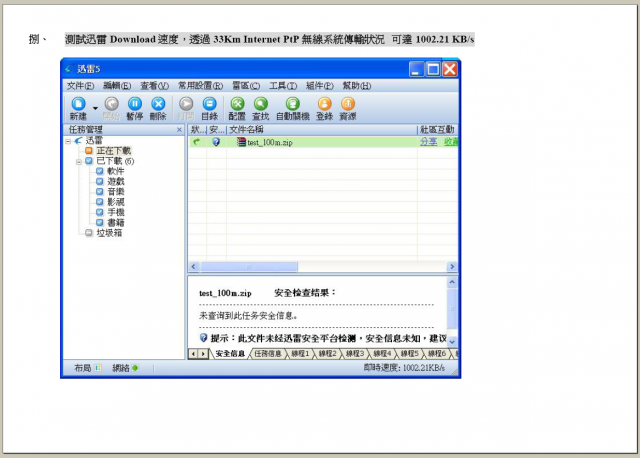The height and width of the screenshot is (458, 640).
Task: Open the 幫助(H) menu
Action: tap(357, 86)
